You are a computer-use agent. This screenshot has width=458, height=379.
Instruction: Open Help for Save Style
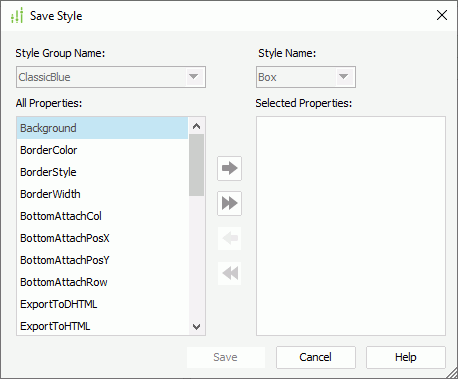(x=406, y=357)
